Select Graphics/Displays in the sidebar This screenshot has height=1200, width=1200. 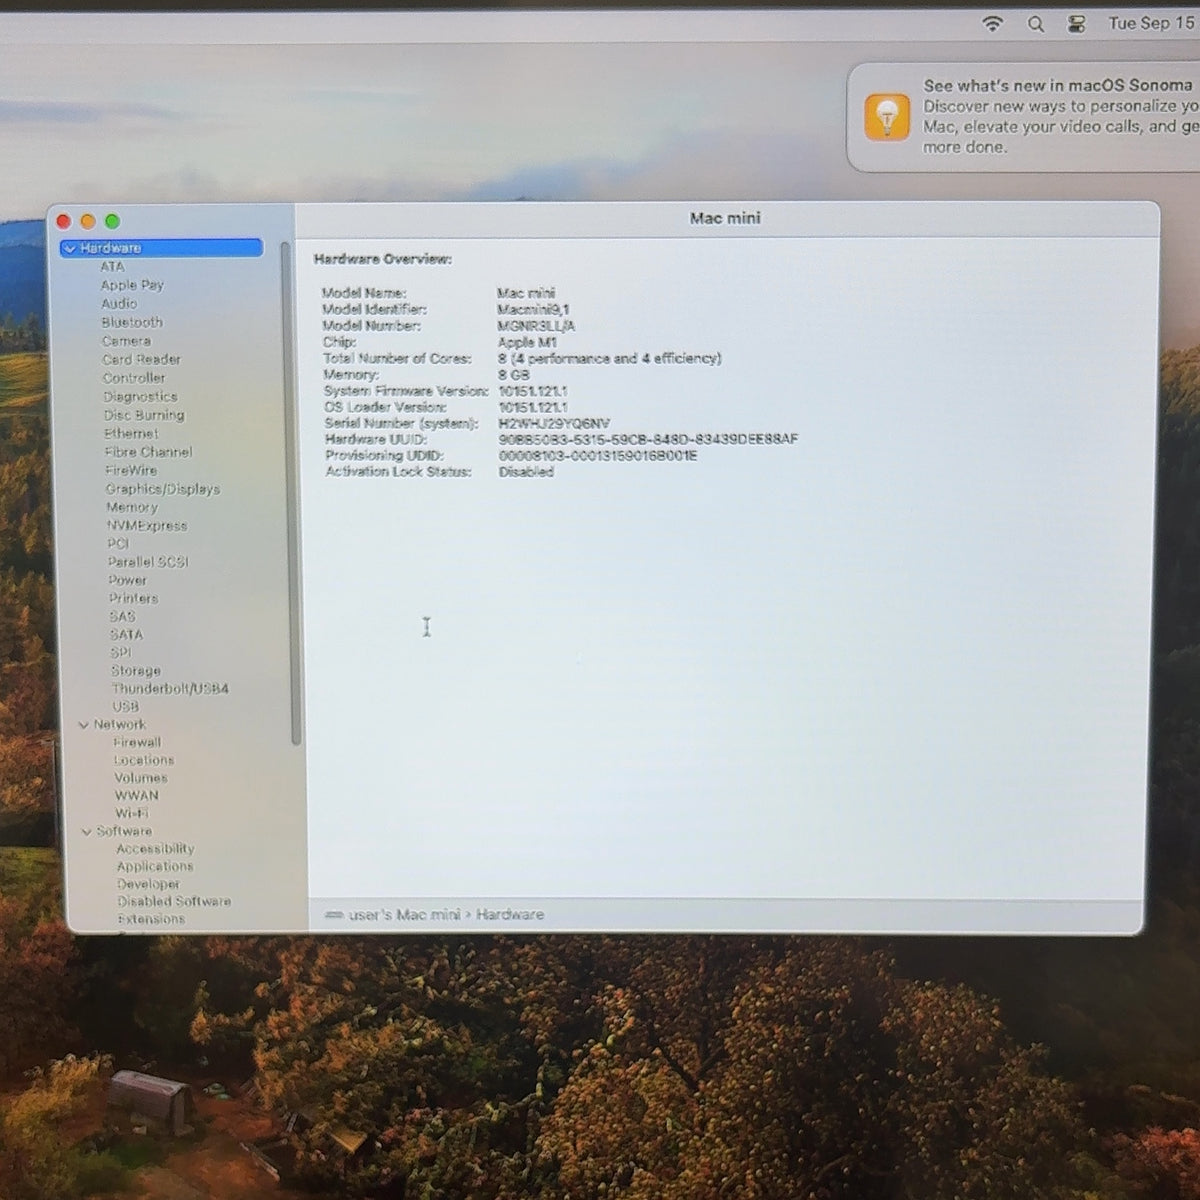click(x=163, y=489)
